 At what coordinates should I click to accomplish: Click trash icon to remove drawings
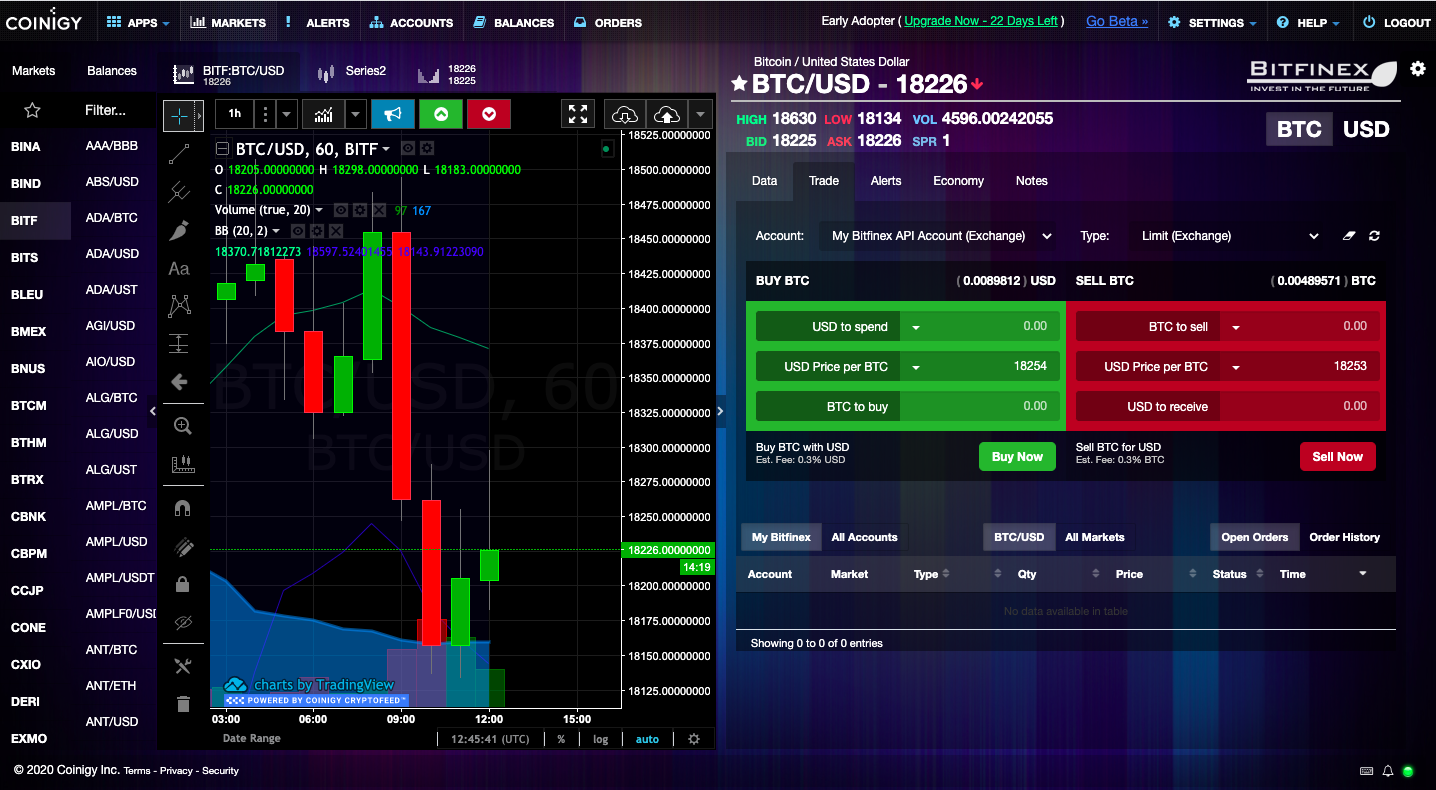(x=182, y=704)
